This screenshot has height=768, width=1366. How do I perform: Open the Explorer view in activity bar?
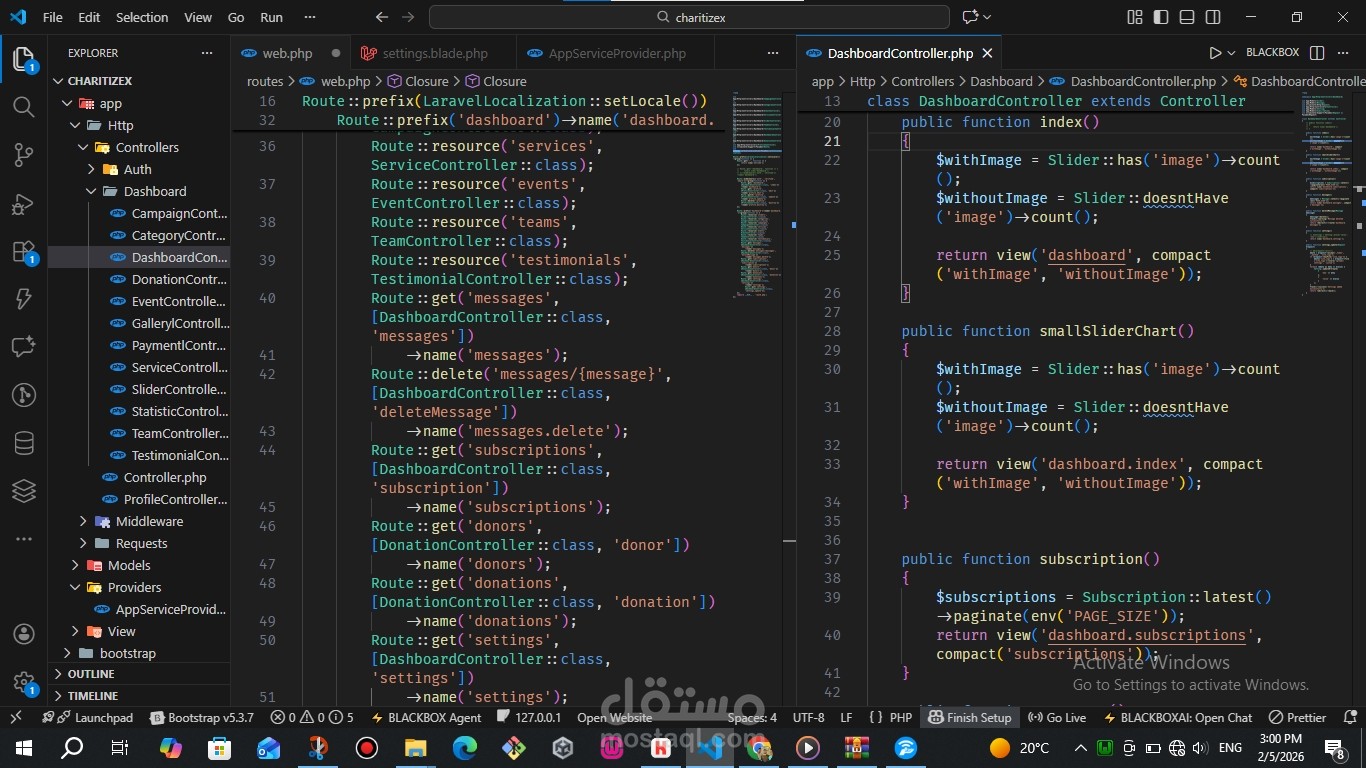pos(24,59)
